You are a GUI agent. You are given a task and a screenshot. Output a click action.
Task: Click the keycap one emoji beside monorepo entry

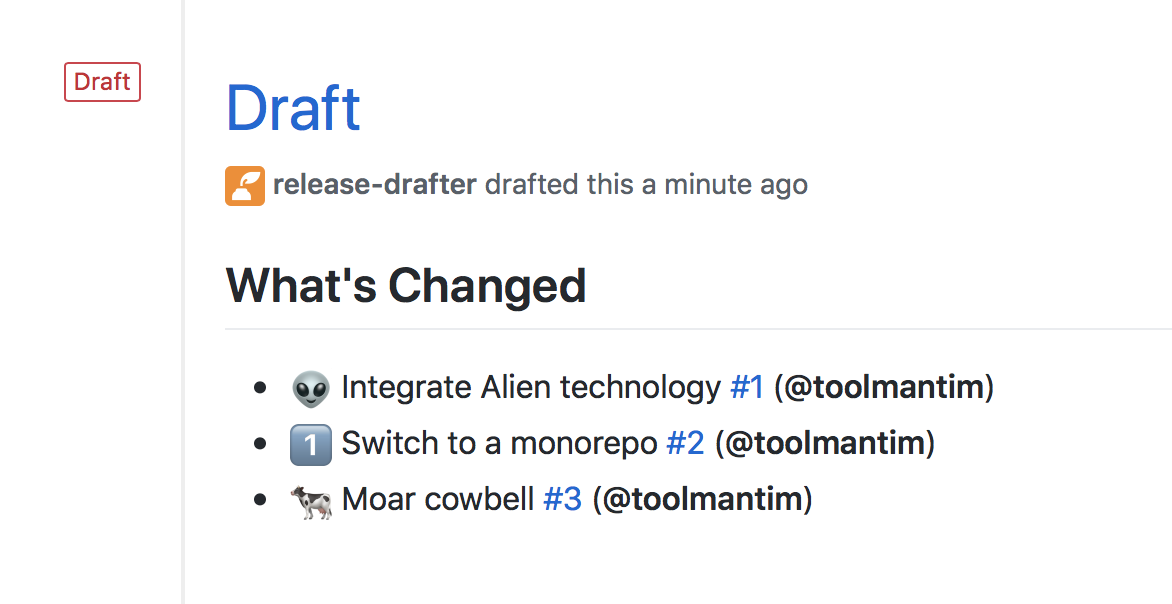(x=311, y=443)
